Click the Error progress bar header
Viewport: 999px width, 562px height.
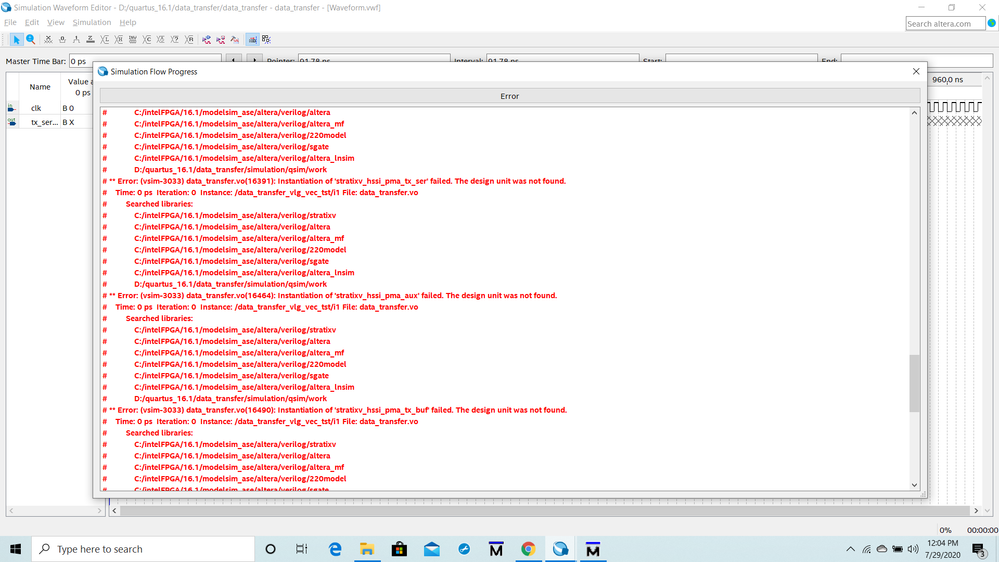510,96
